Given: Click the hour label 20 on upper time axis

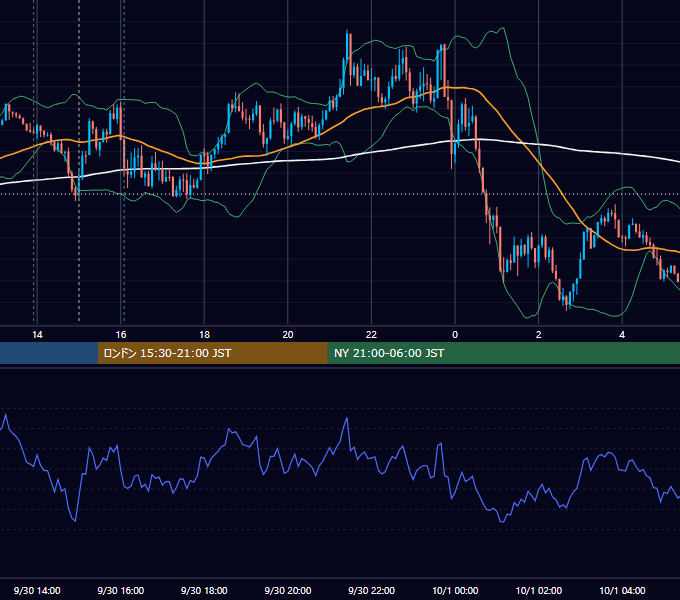Looking at the screenshot, I should [x=288, y=335].
